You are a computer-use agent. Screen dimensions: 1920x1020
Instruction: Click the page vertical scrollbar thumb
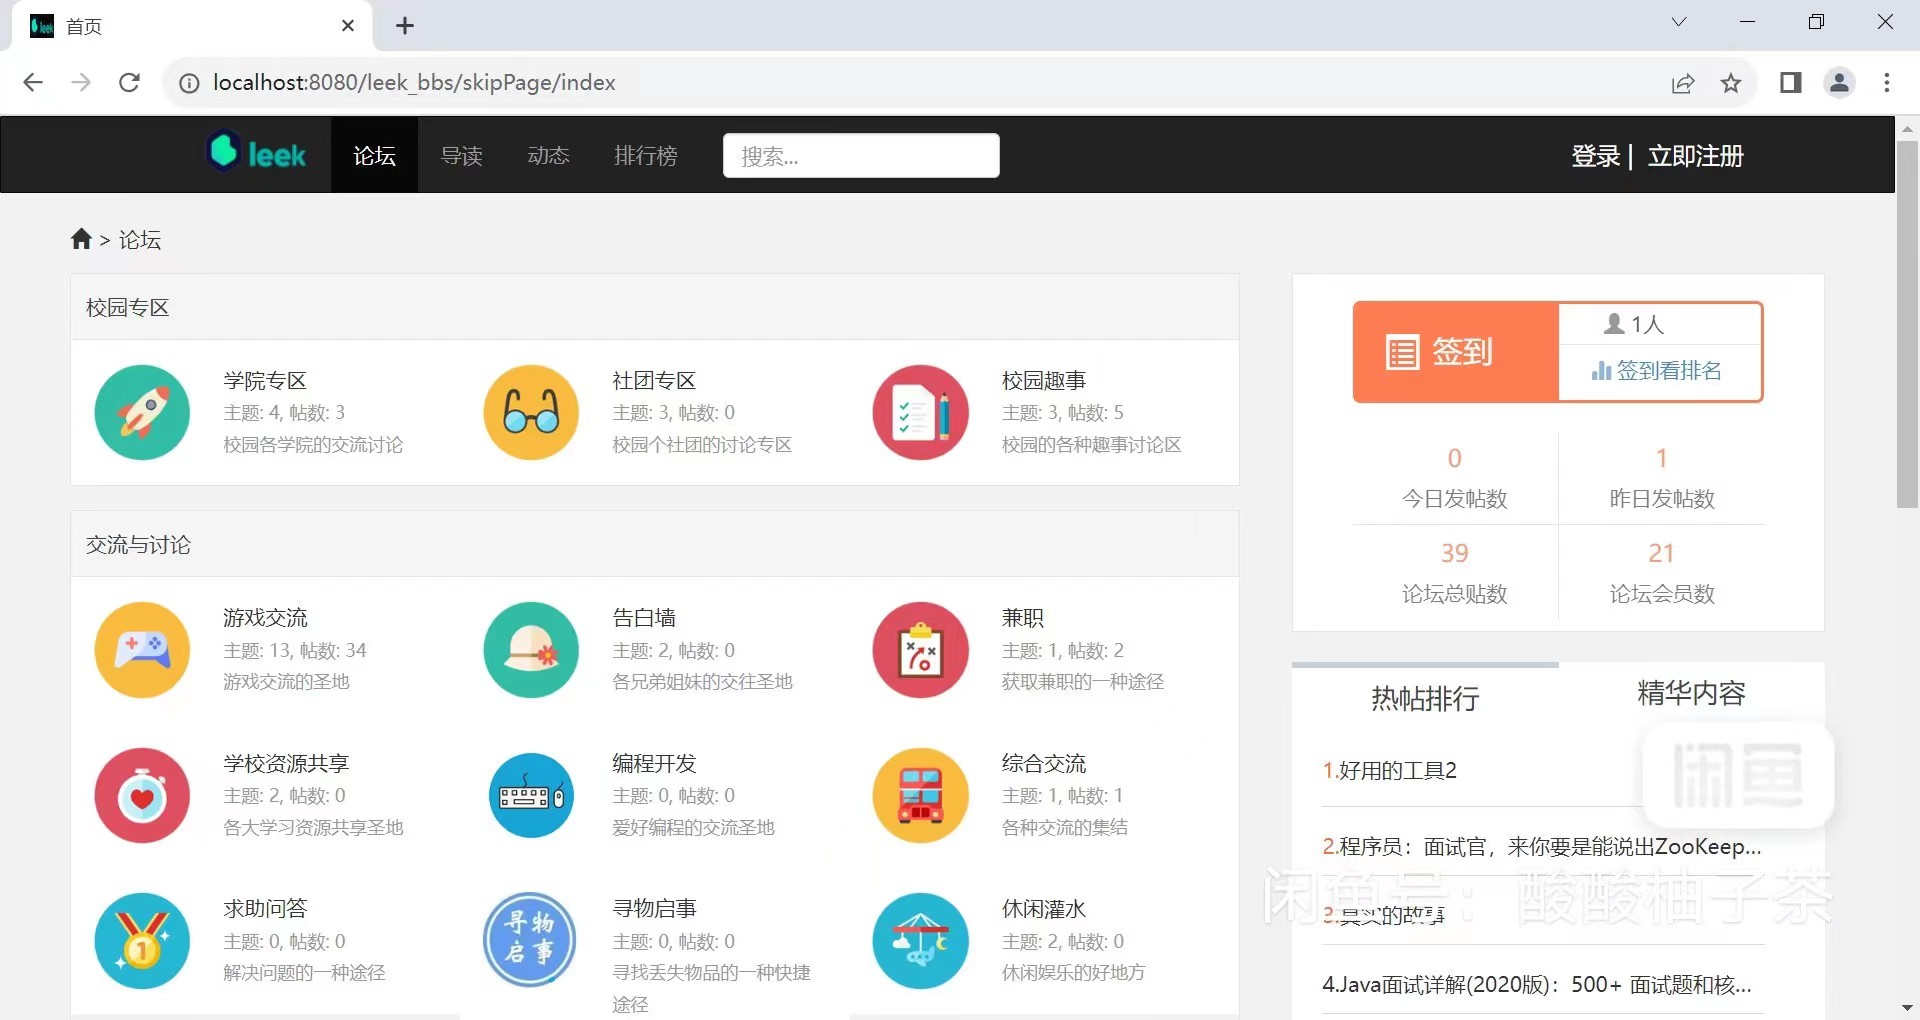[x=1907, y=320]
